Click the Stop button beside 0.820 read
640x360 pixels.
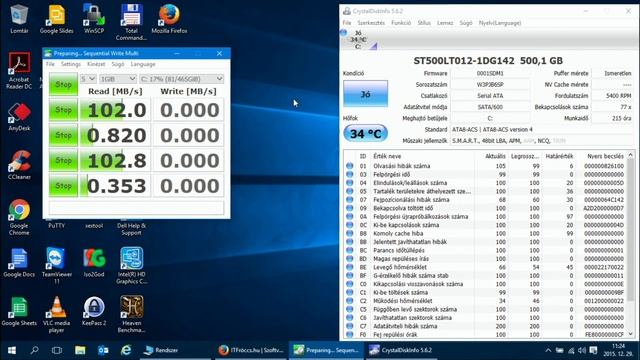[x=63, y=135]
